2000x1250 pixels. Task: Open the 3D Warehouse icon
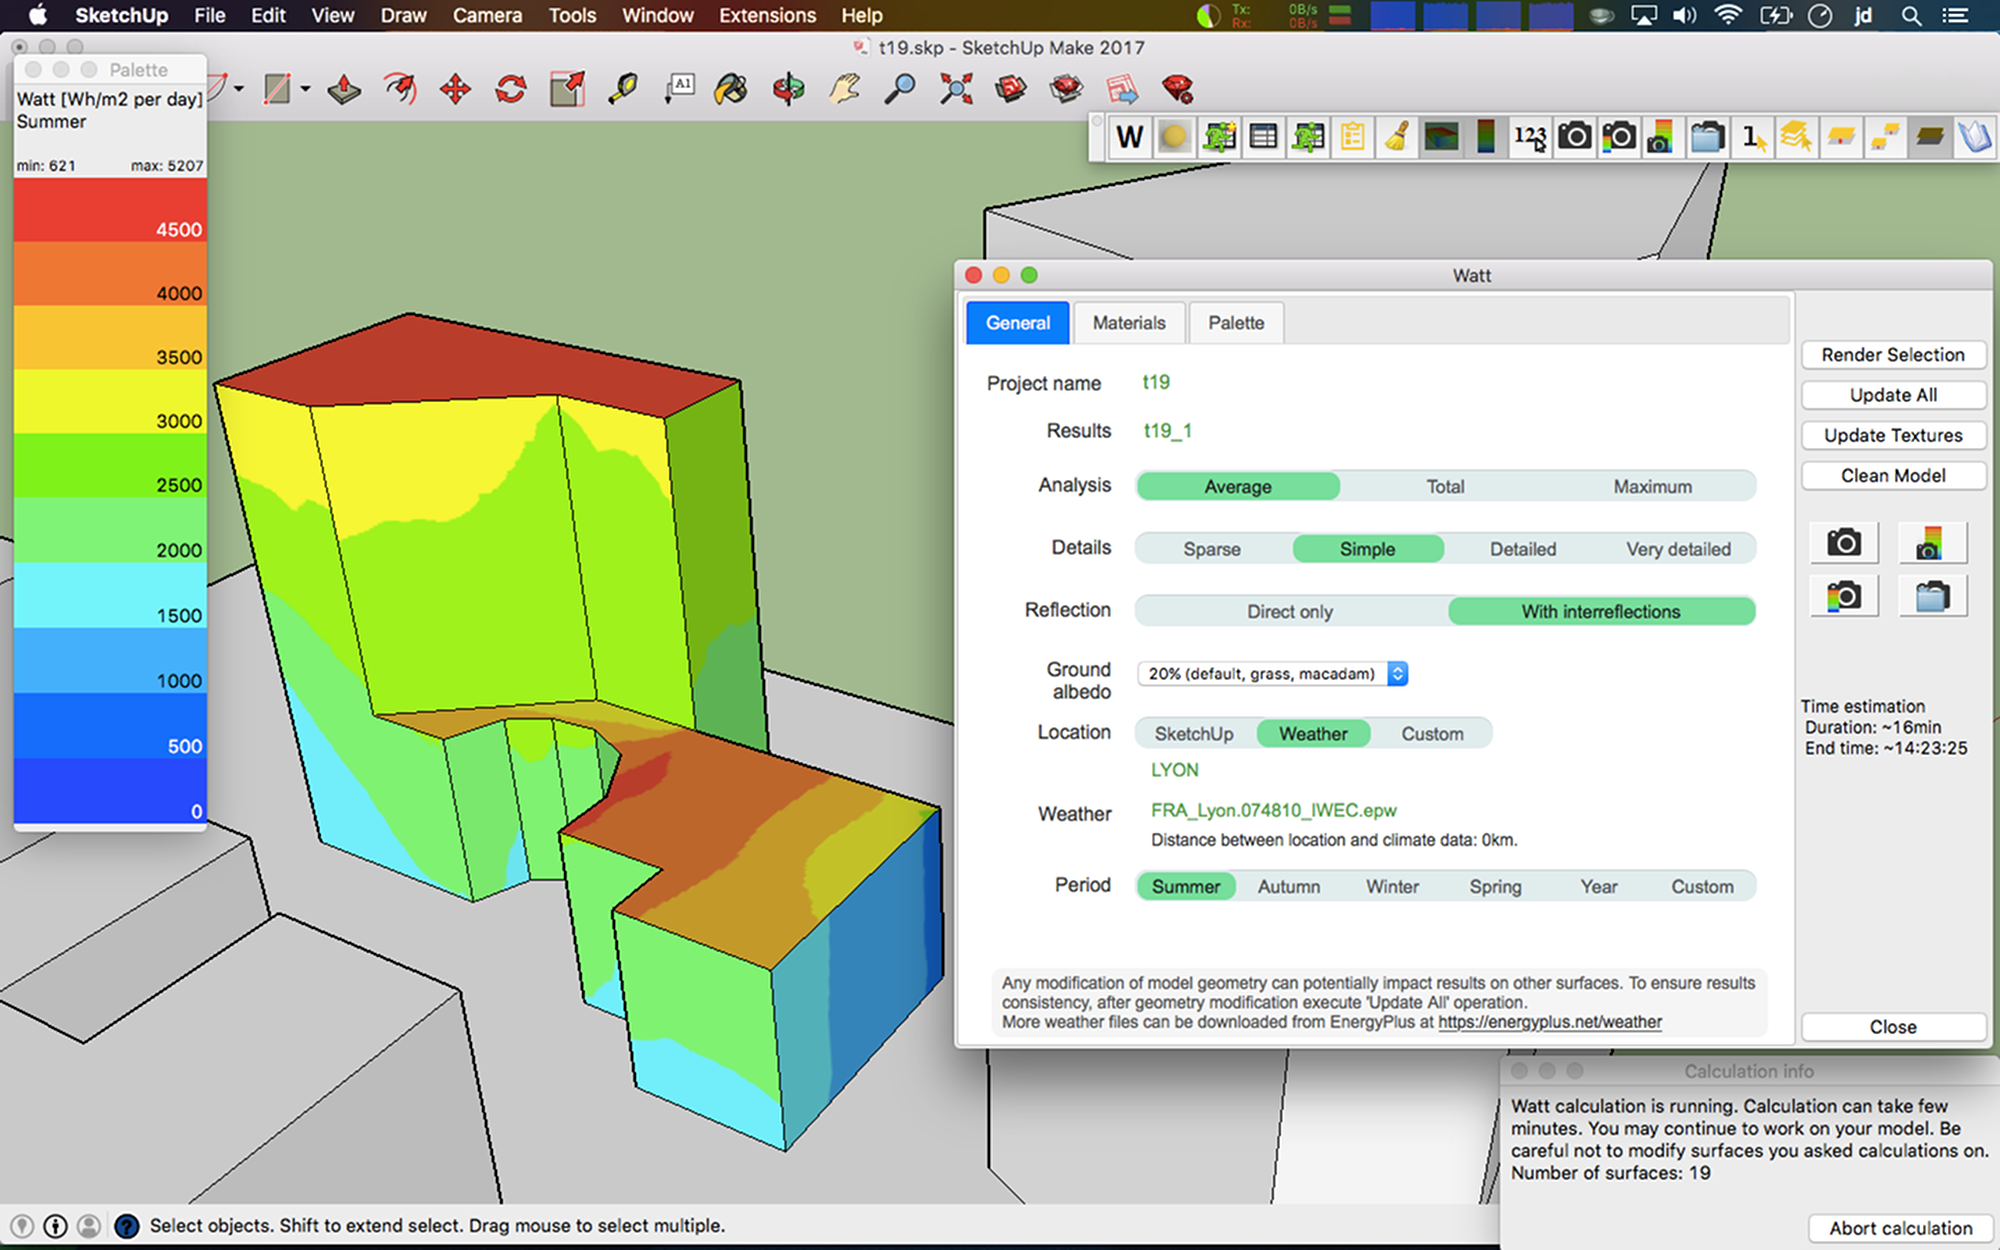(1011, 90)
